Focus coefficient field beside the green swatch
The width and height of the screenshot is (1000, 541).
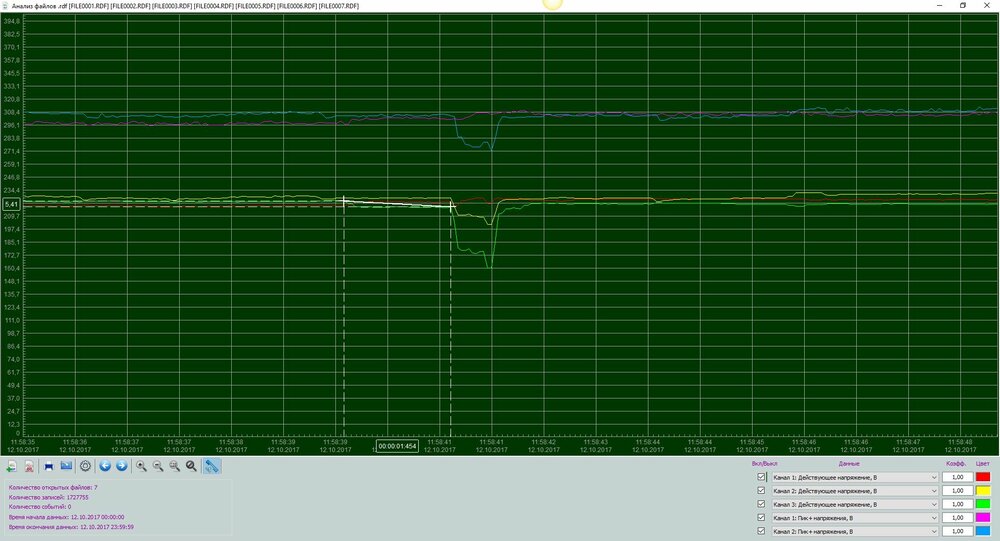click(957, 504)
